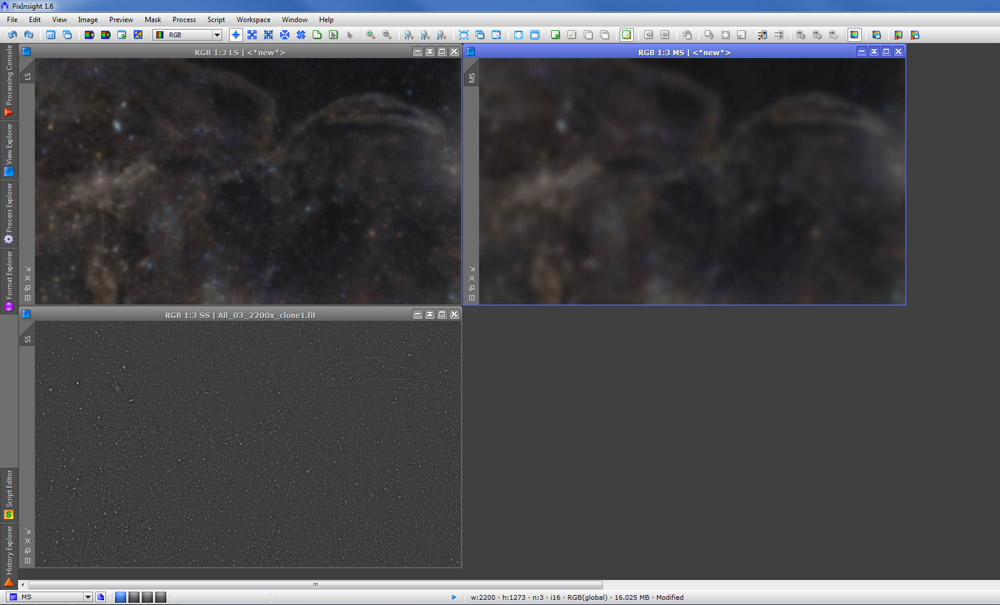Click the horizontal workspace scrollbar
This screenshot has width=1000, height=605.
pyautogui.click(x=314, y=585)
